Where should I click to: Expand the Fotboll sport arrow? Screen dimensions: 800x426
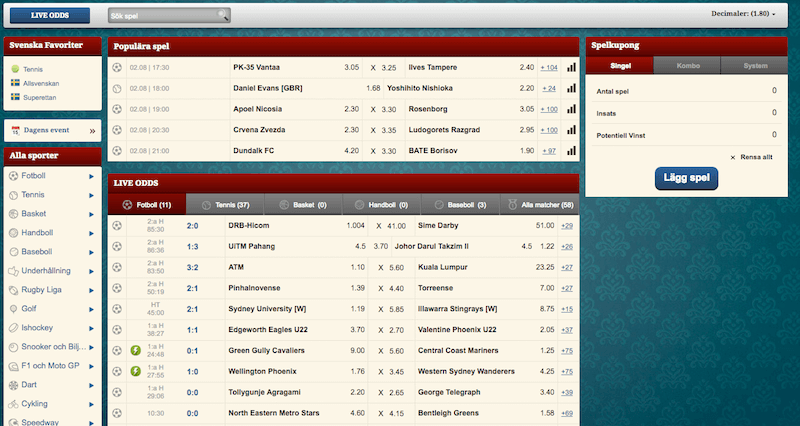click(x=91, y=177)
